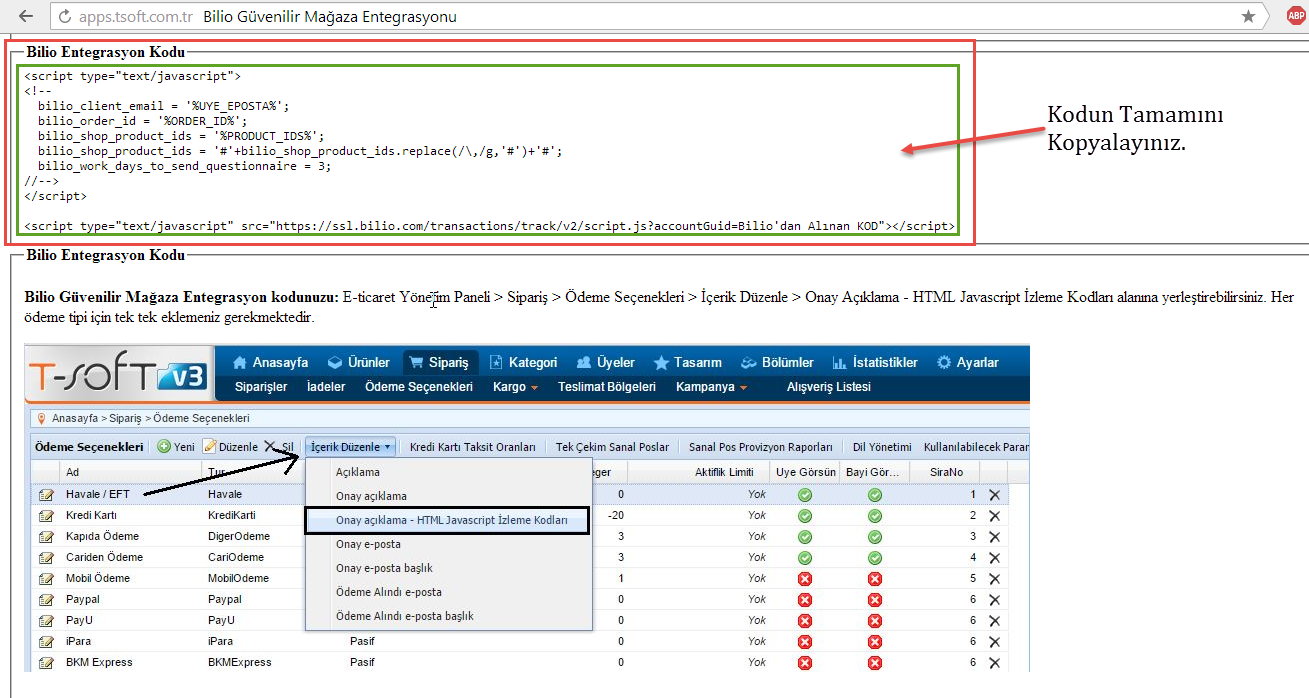
Task: Click the location pin icon in the breadcrumb
Action: [x=41, y=419]
